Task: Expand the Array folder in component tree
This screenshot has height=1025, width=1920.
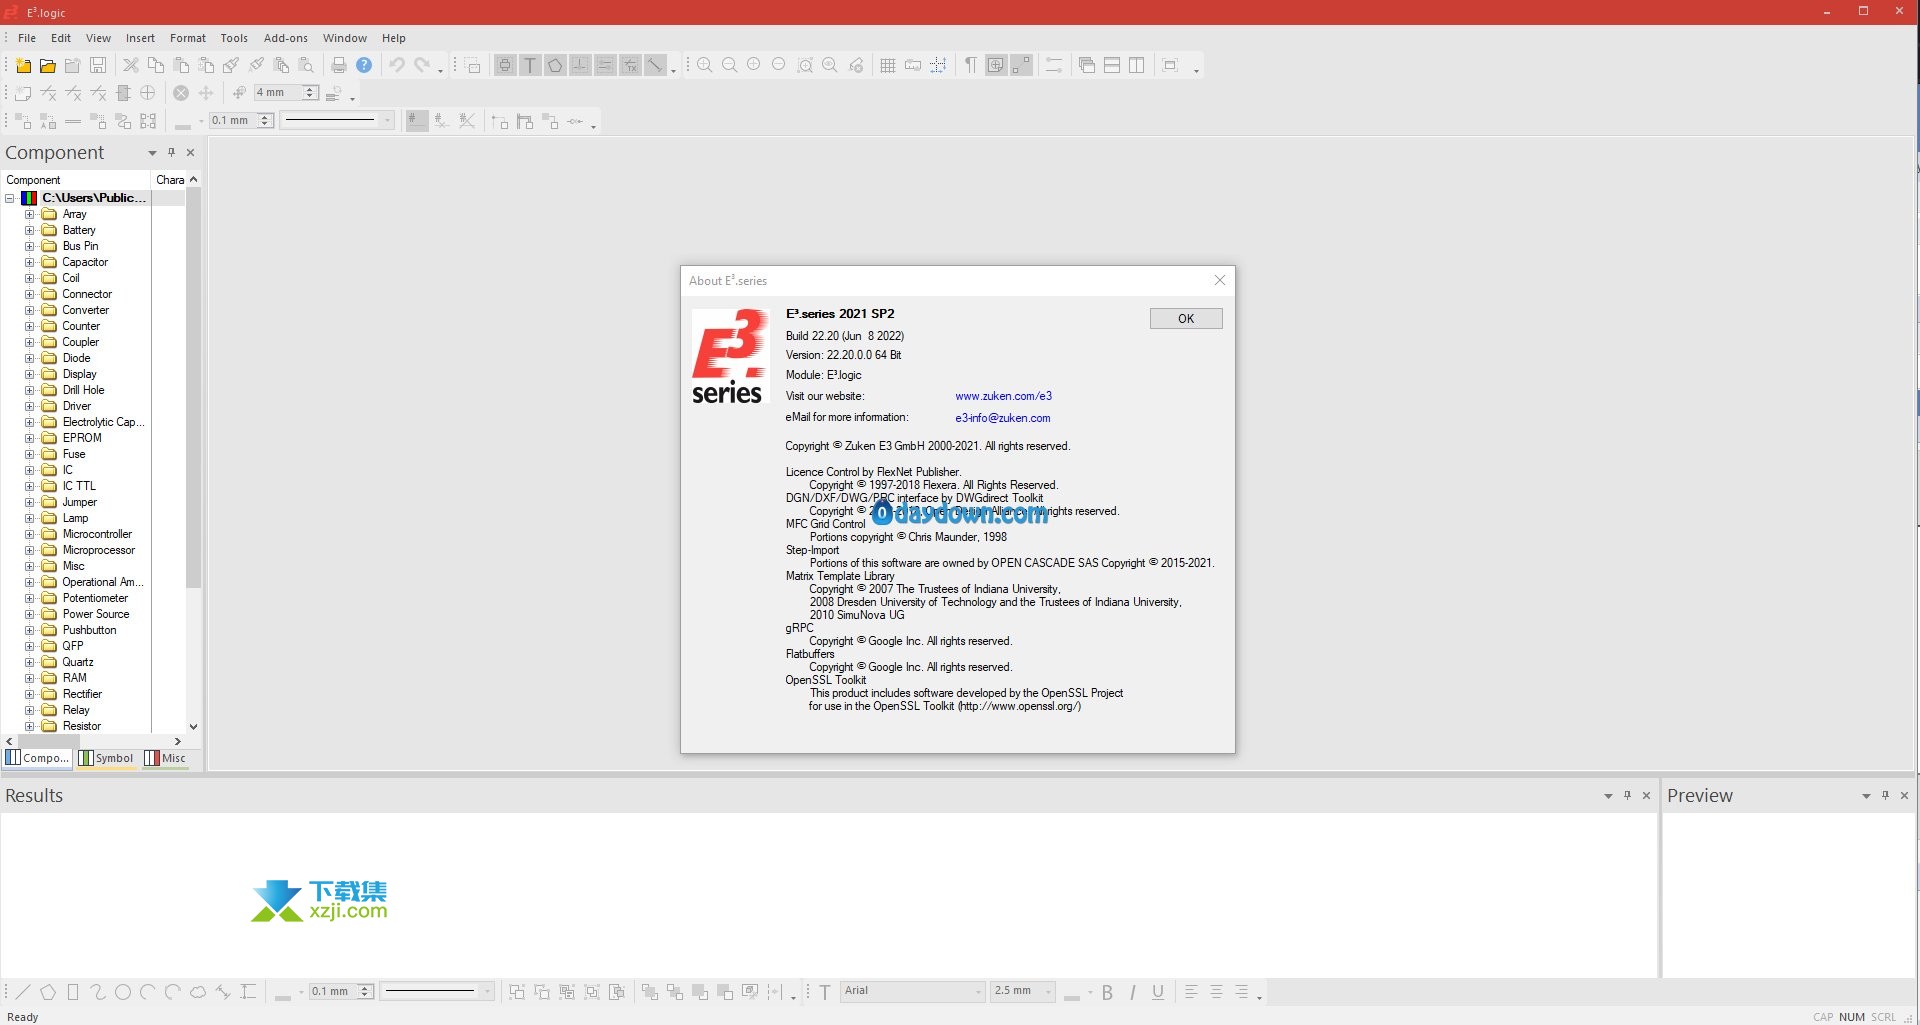Action: [29, 214]
